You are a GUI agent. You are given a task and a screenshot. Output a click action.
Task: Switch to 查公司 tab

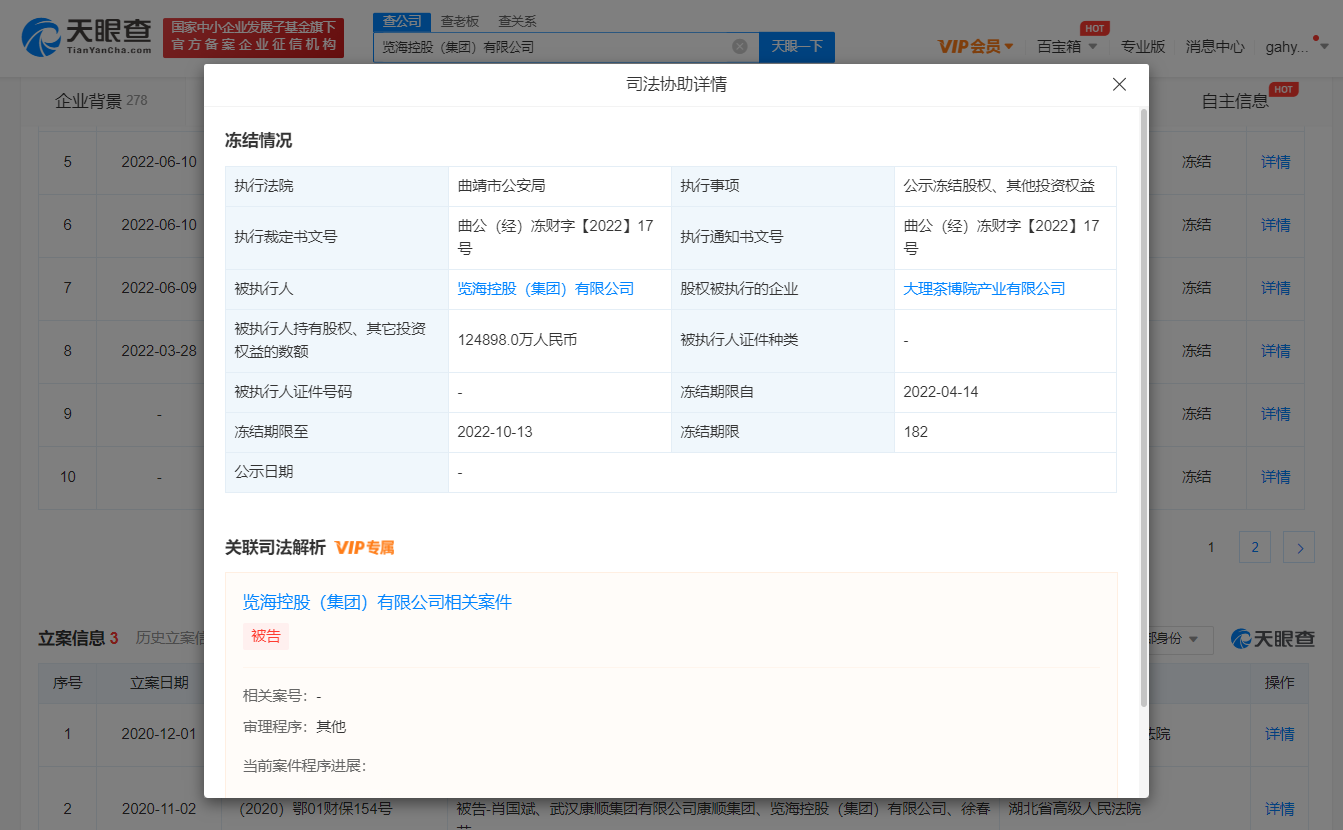click(402, 21)
